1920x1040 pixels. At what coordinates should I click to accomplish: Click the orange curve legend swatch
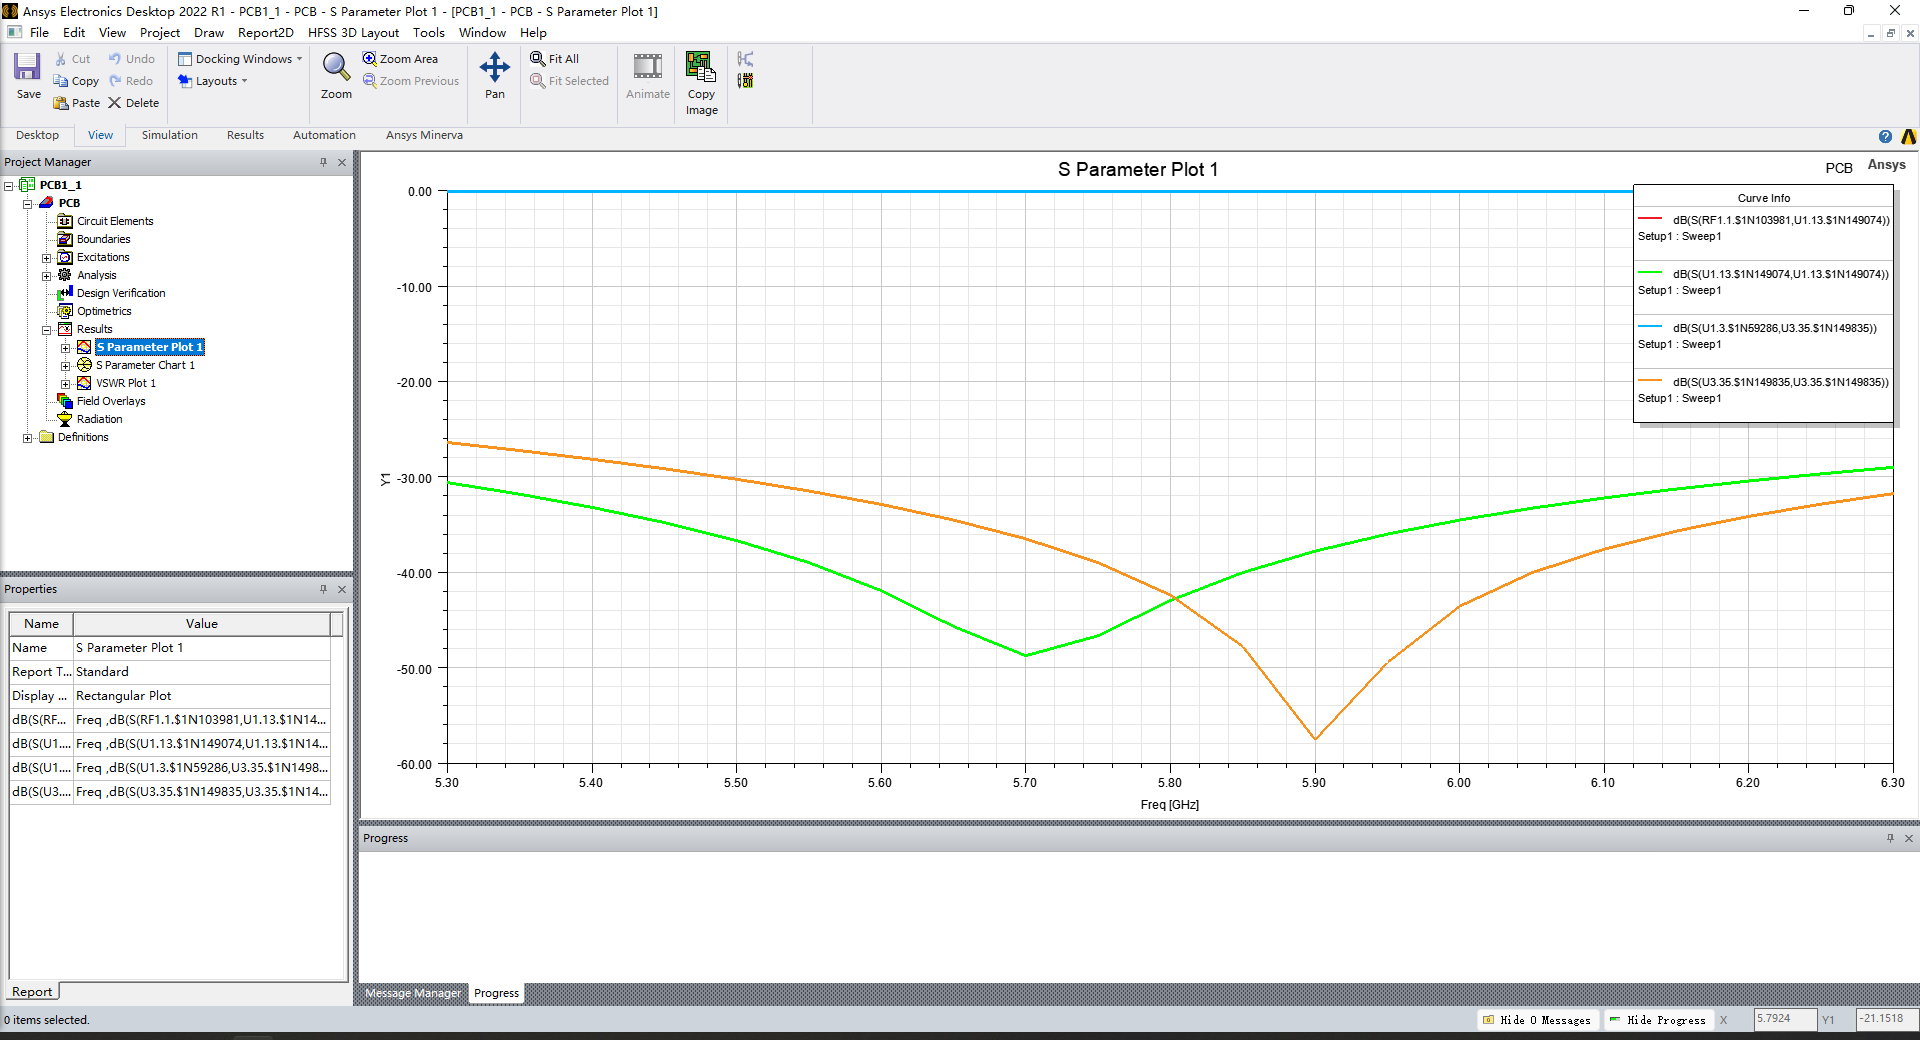click(1650, 381)
